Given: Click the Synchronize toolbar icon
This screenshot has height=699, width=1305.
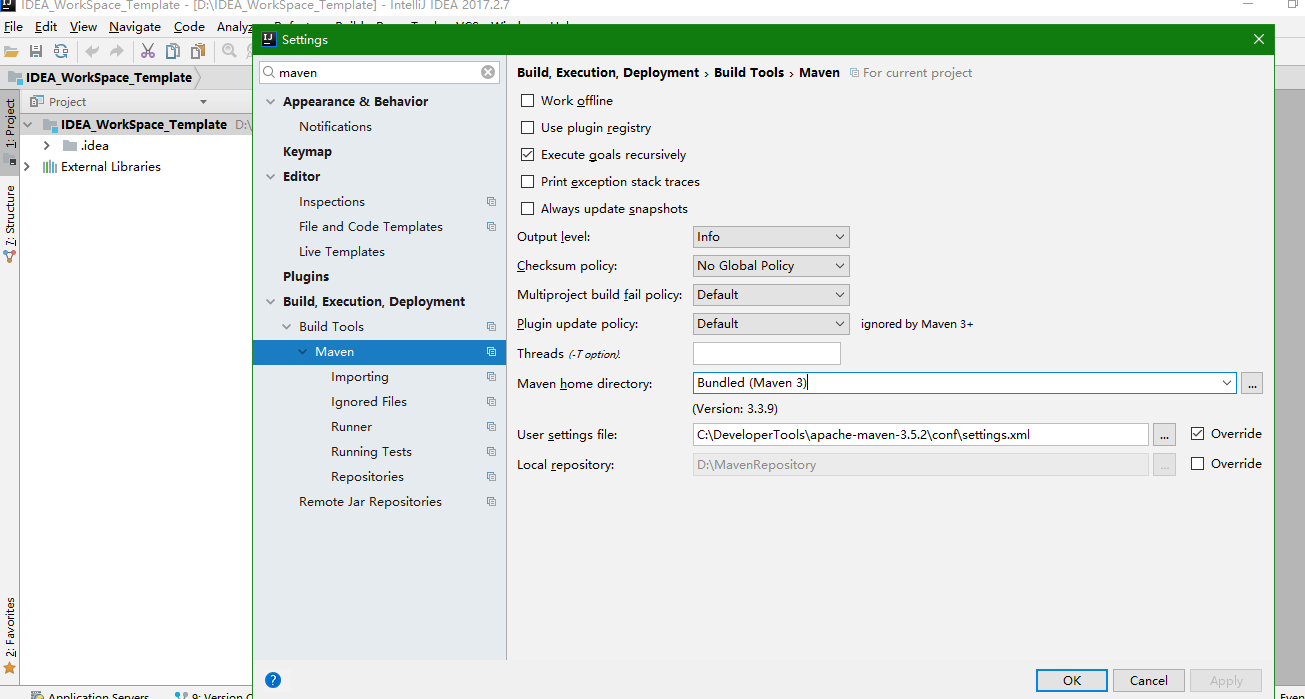Looking at the screenshot, I should tap(61, 51).
